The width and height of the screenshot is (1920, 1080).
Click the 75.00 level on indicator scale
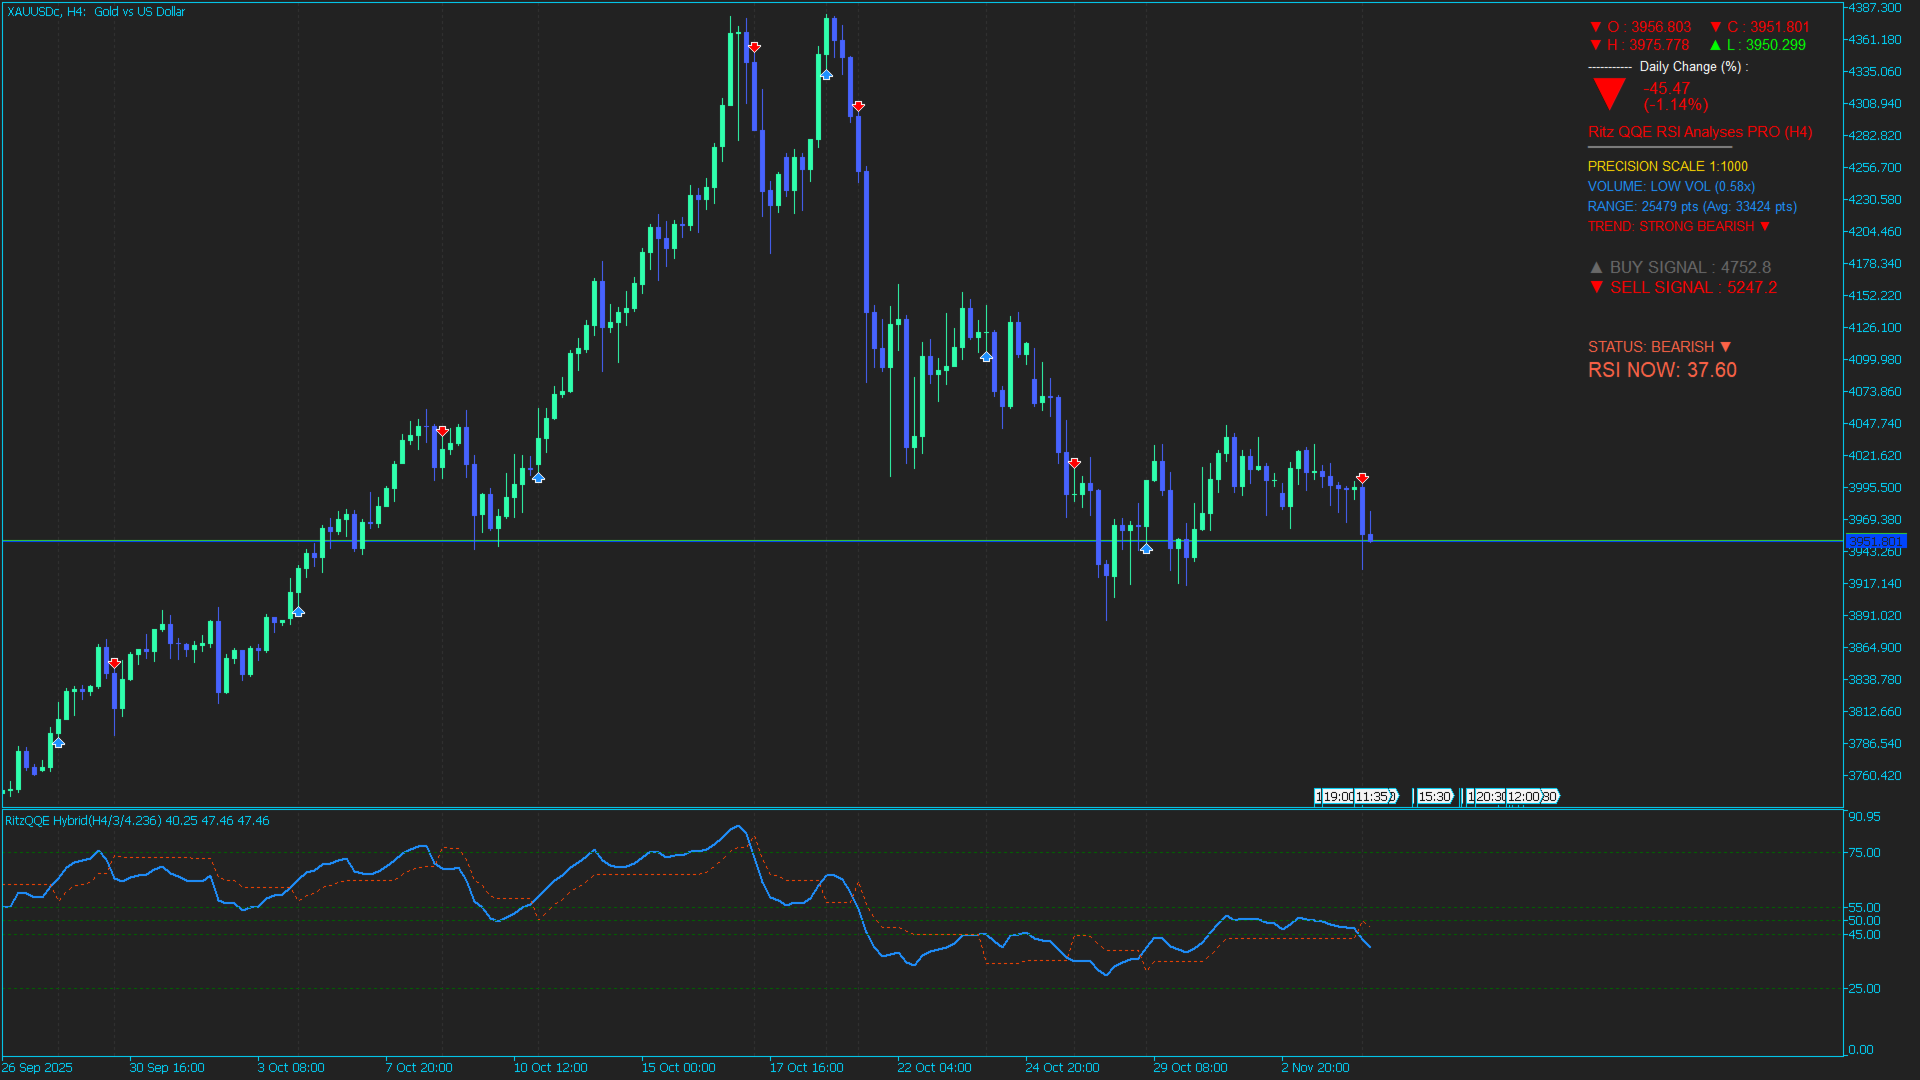pyautogui.click(x=1864, y=853)
